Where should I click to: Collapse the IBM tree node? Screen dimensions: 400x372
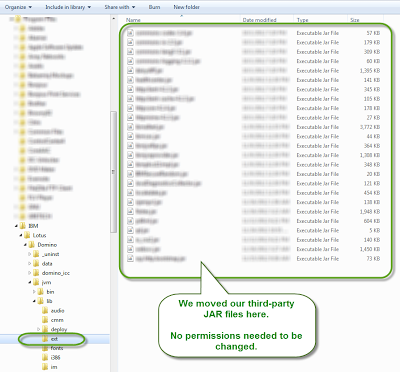pyautogui.click(x=16, y=226)
